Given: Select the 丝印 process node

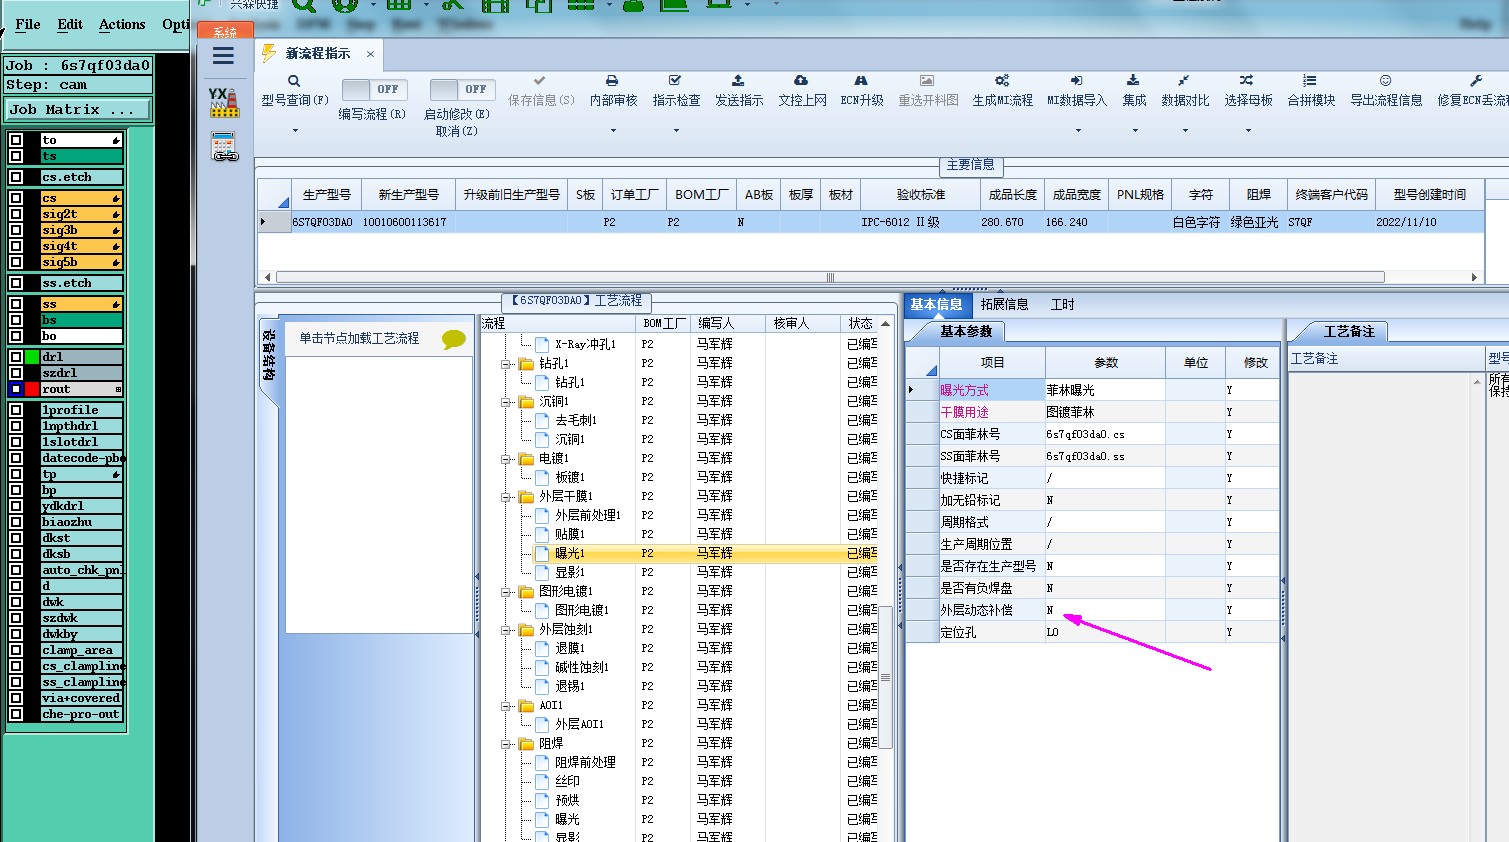Looking at the screenshot, I should point(567,781).
